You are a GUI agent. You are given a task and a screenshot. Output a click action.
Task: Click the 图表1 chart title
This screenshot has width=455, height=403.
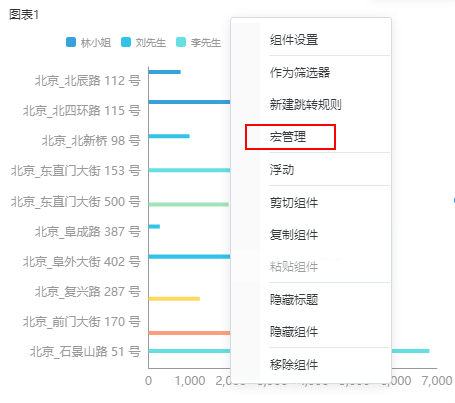(24, 14)
